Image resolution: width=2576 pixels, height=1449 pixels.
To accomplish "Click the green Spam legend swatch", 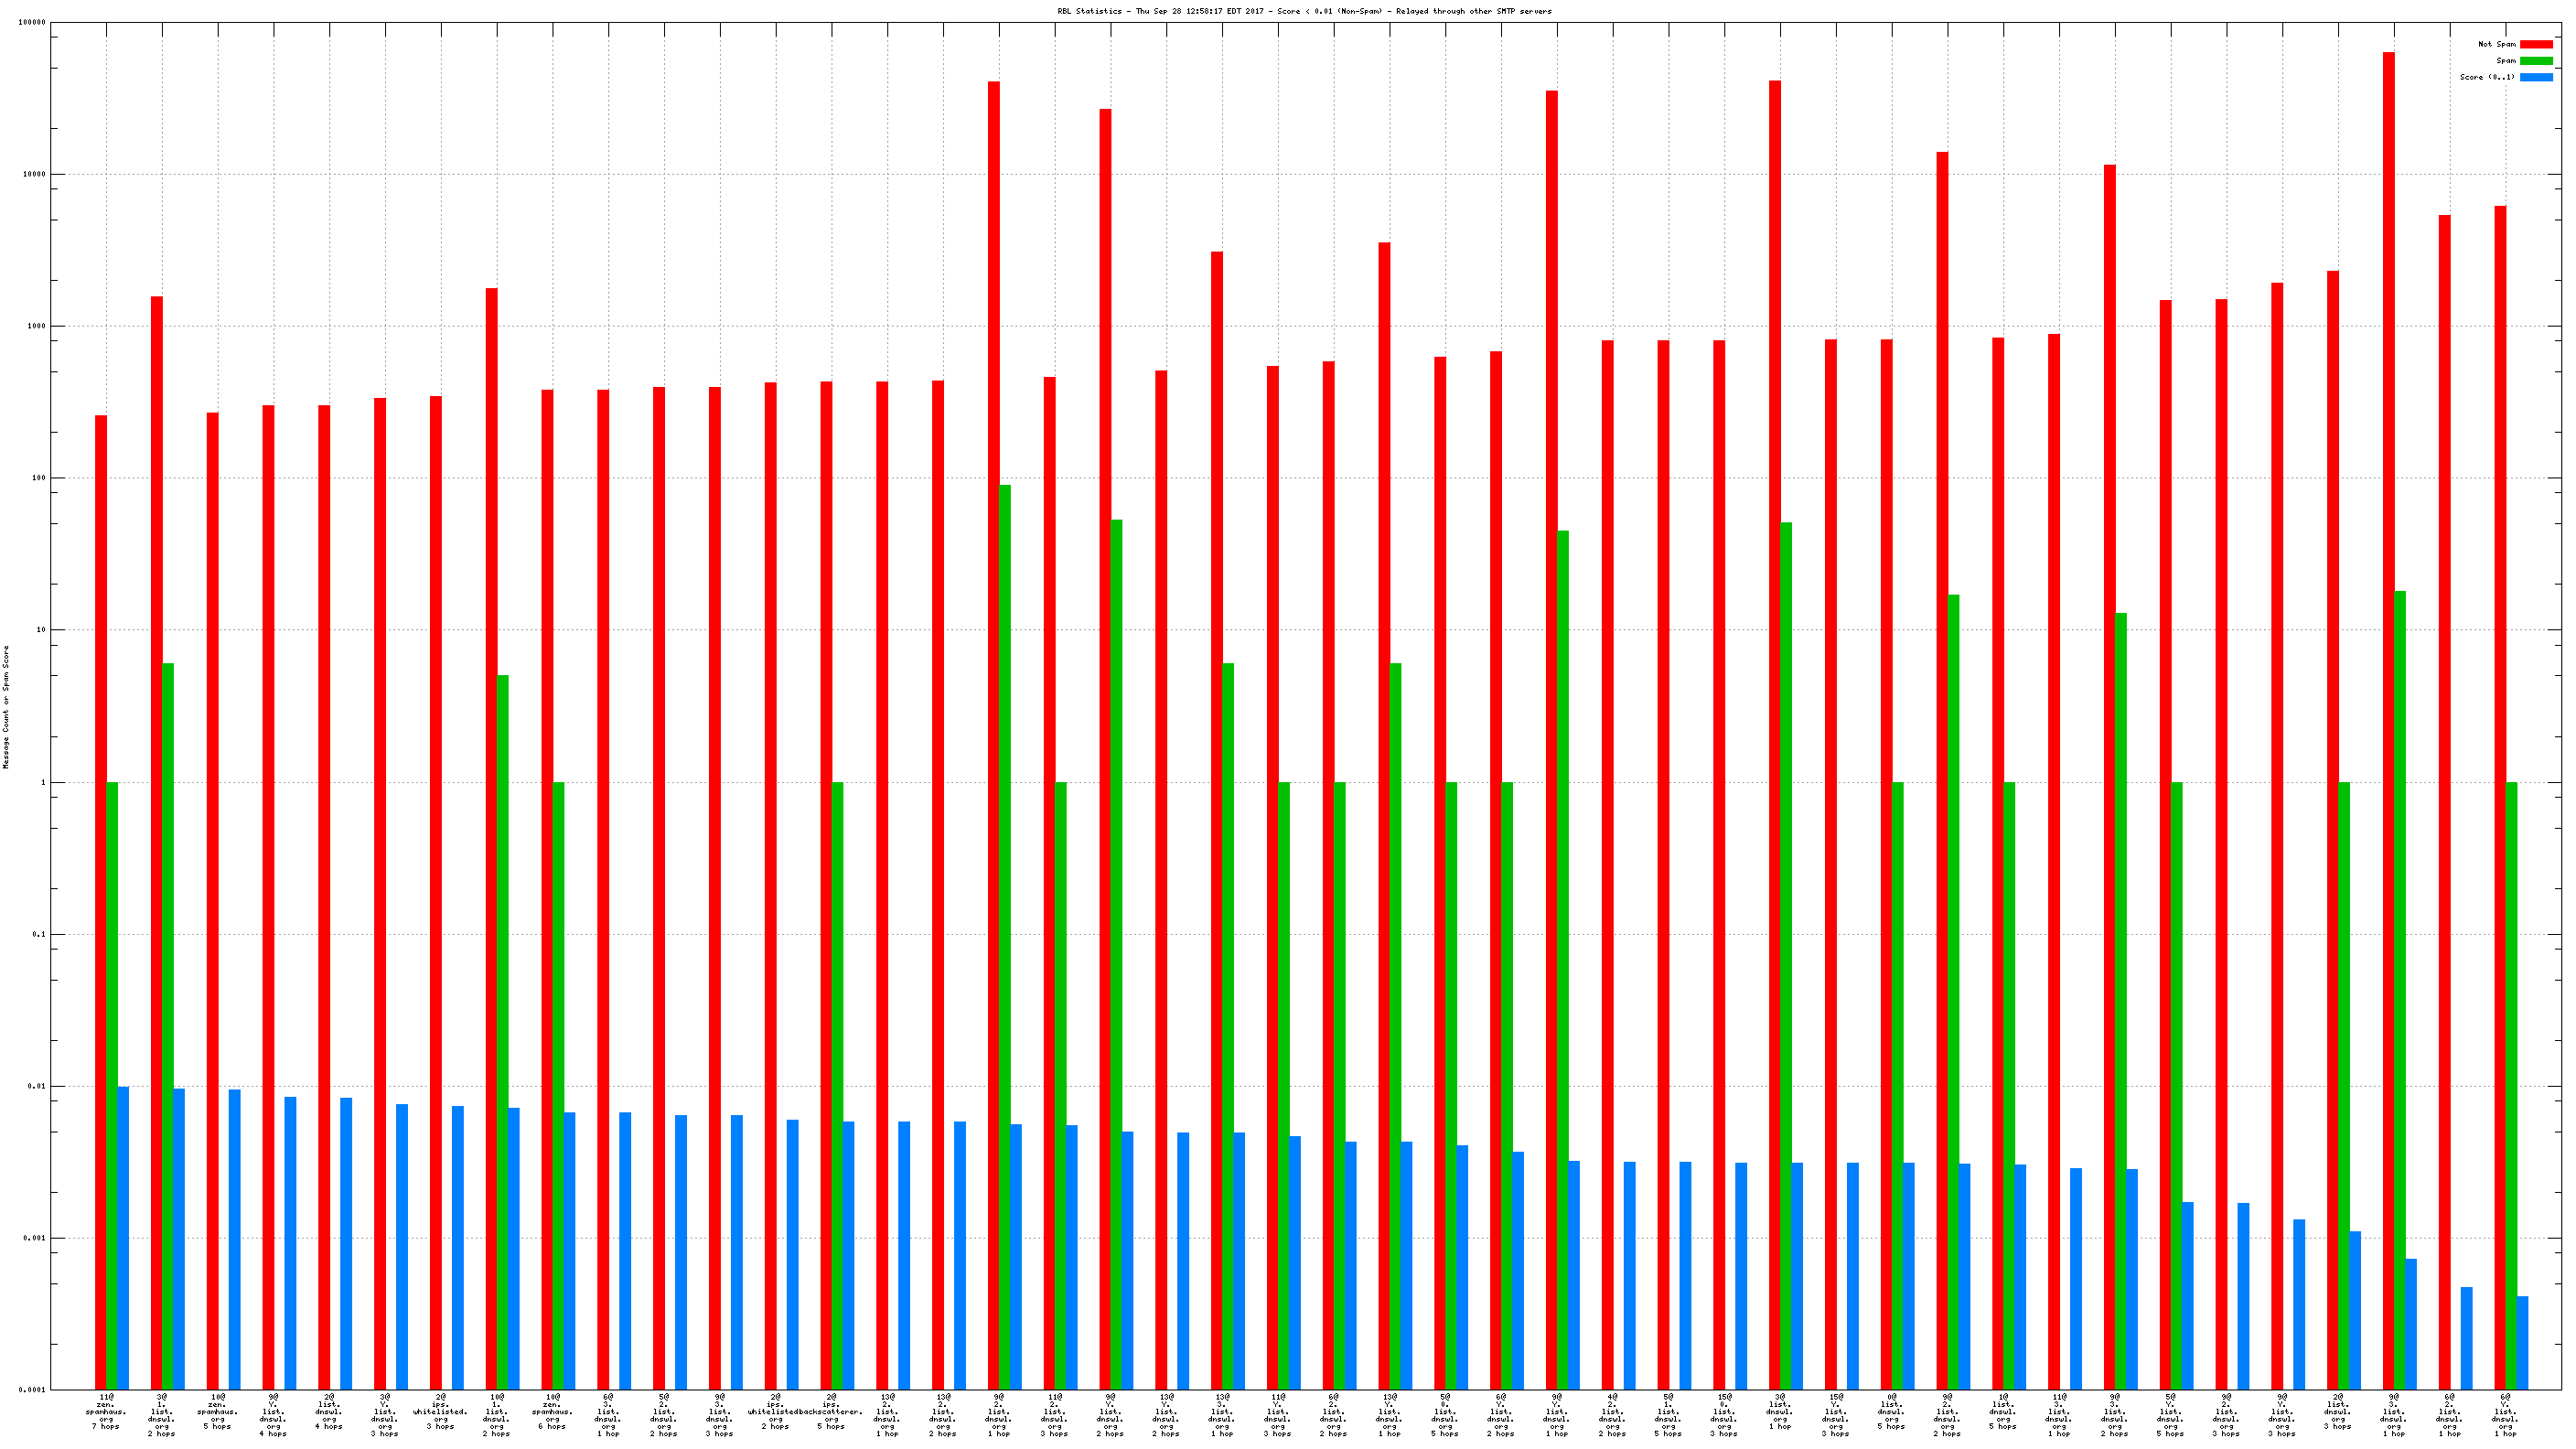I will point(2535,61).
